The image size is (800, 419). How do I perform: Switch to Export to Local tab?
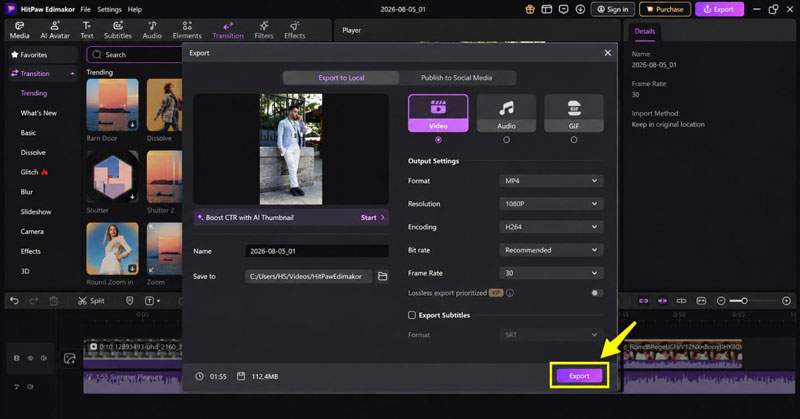[341, 78]
